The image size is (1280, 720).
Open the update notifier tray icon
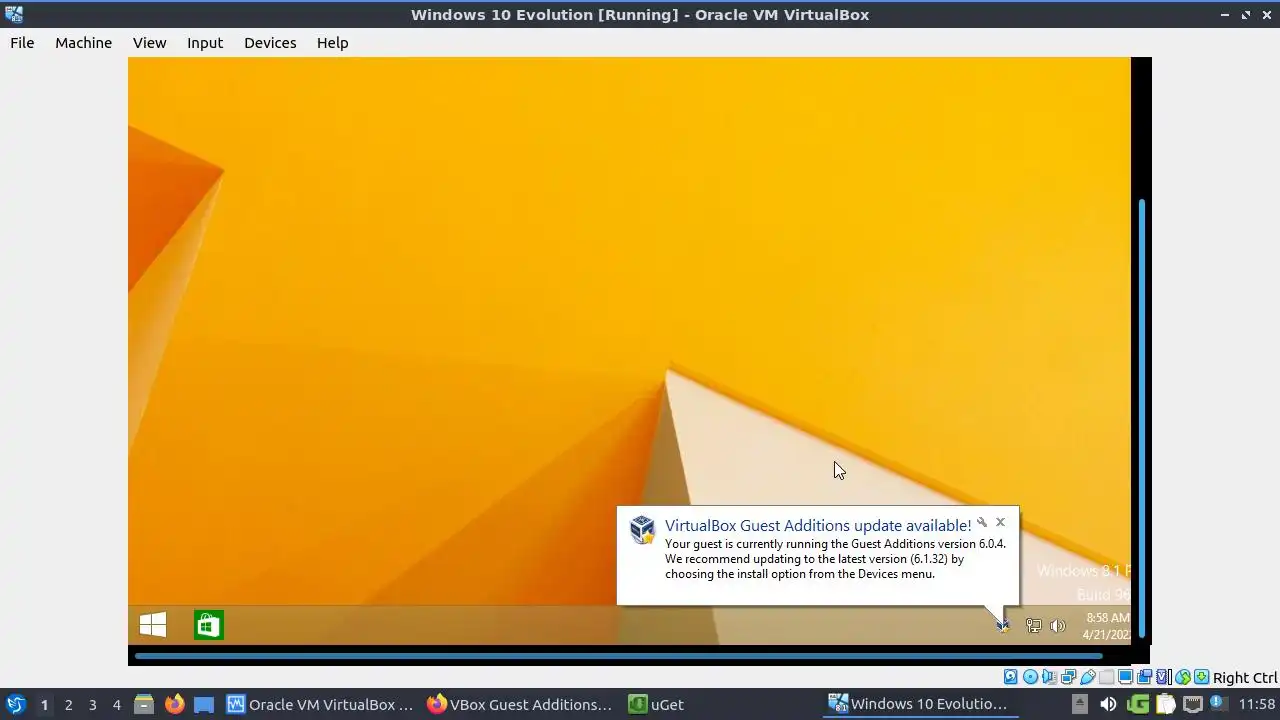click(1217, 704)
